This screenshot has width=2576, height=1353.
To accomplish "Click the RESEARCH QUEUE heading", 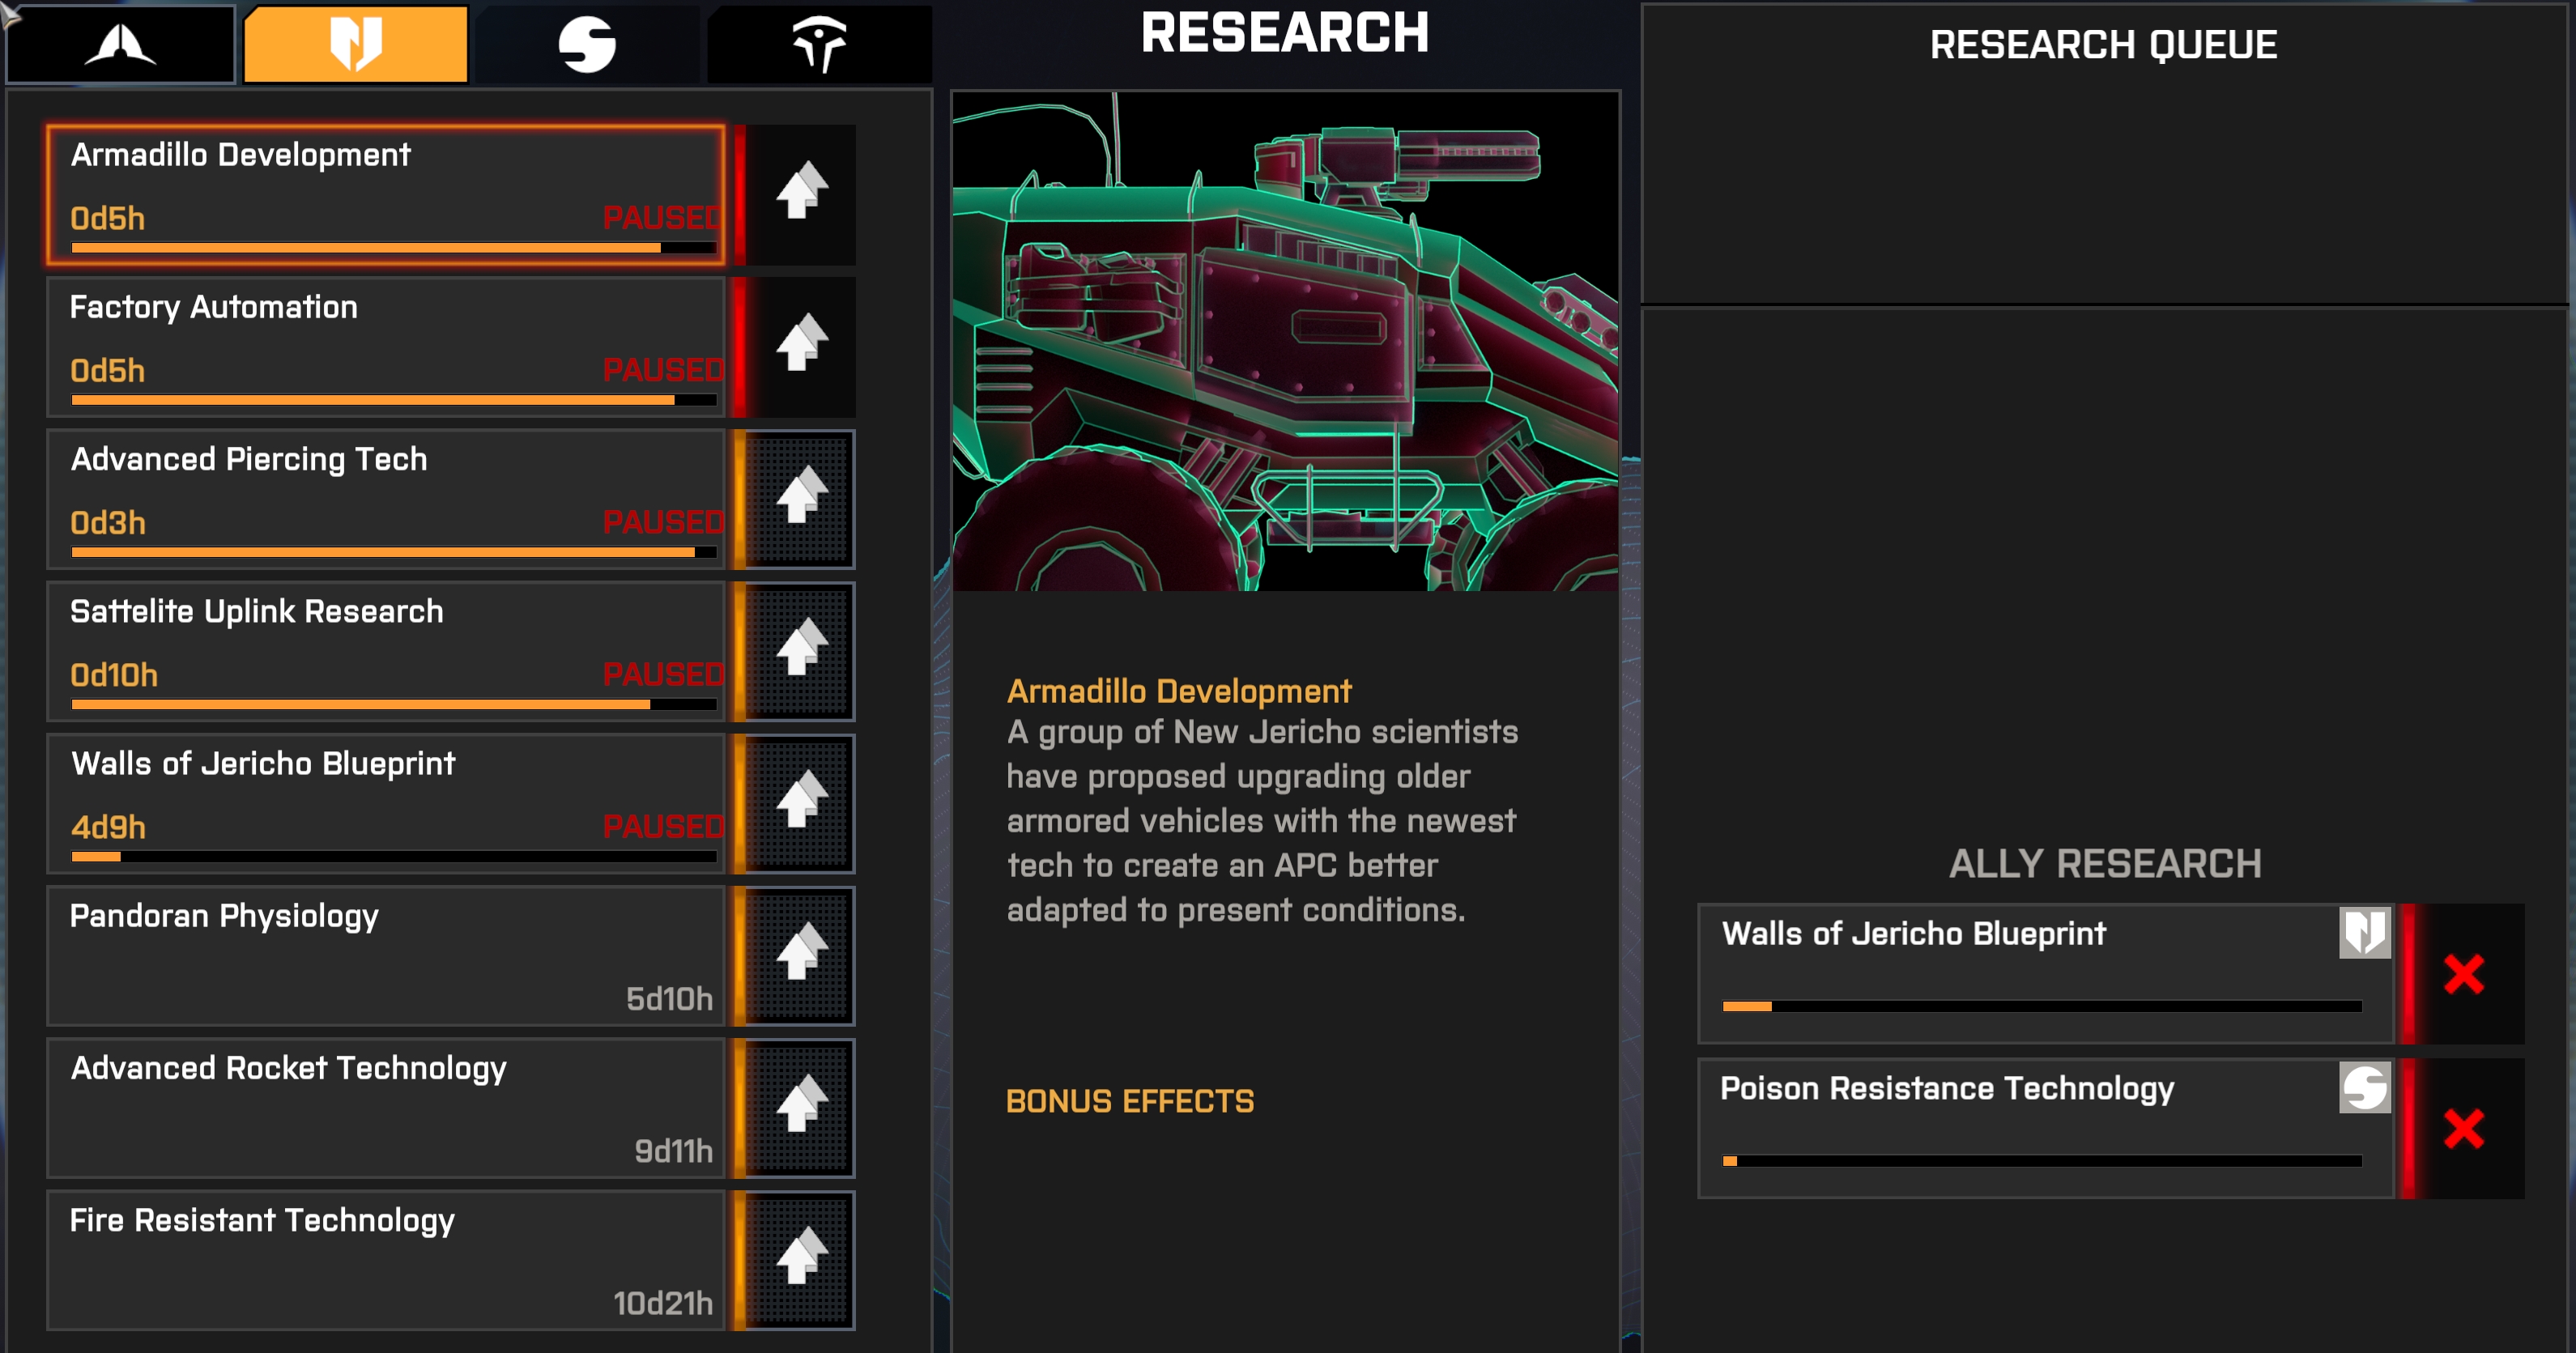I will click(x=2103, y=45).
